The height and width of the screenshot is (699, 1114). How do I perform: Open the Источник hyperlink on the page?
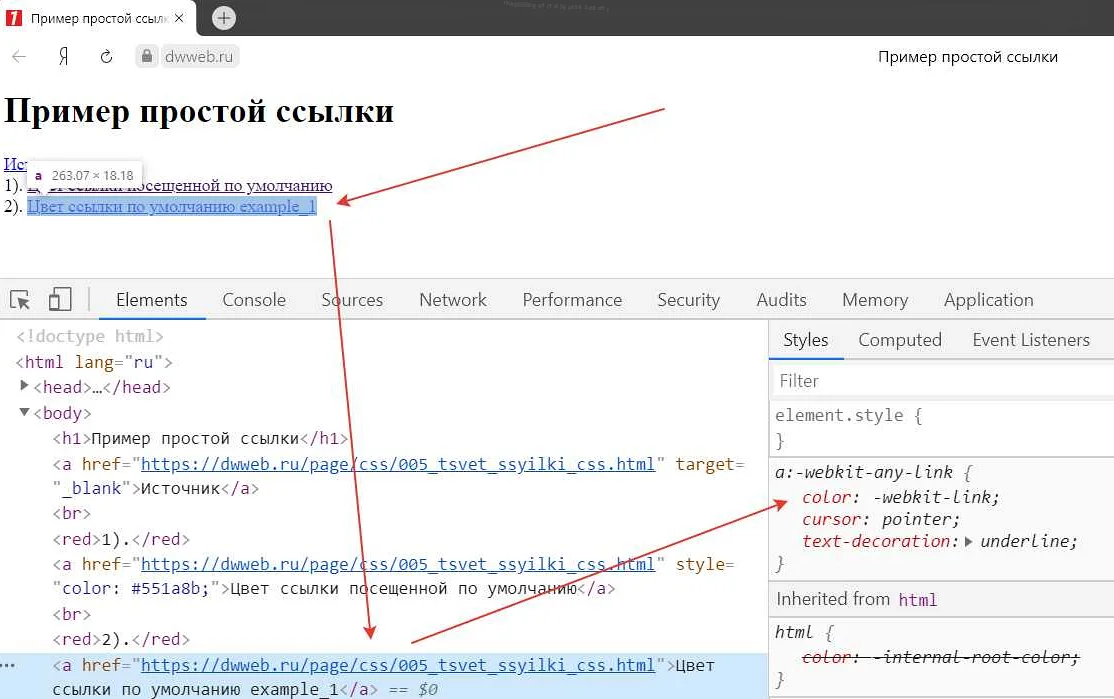[x=14, y=164]
